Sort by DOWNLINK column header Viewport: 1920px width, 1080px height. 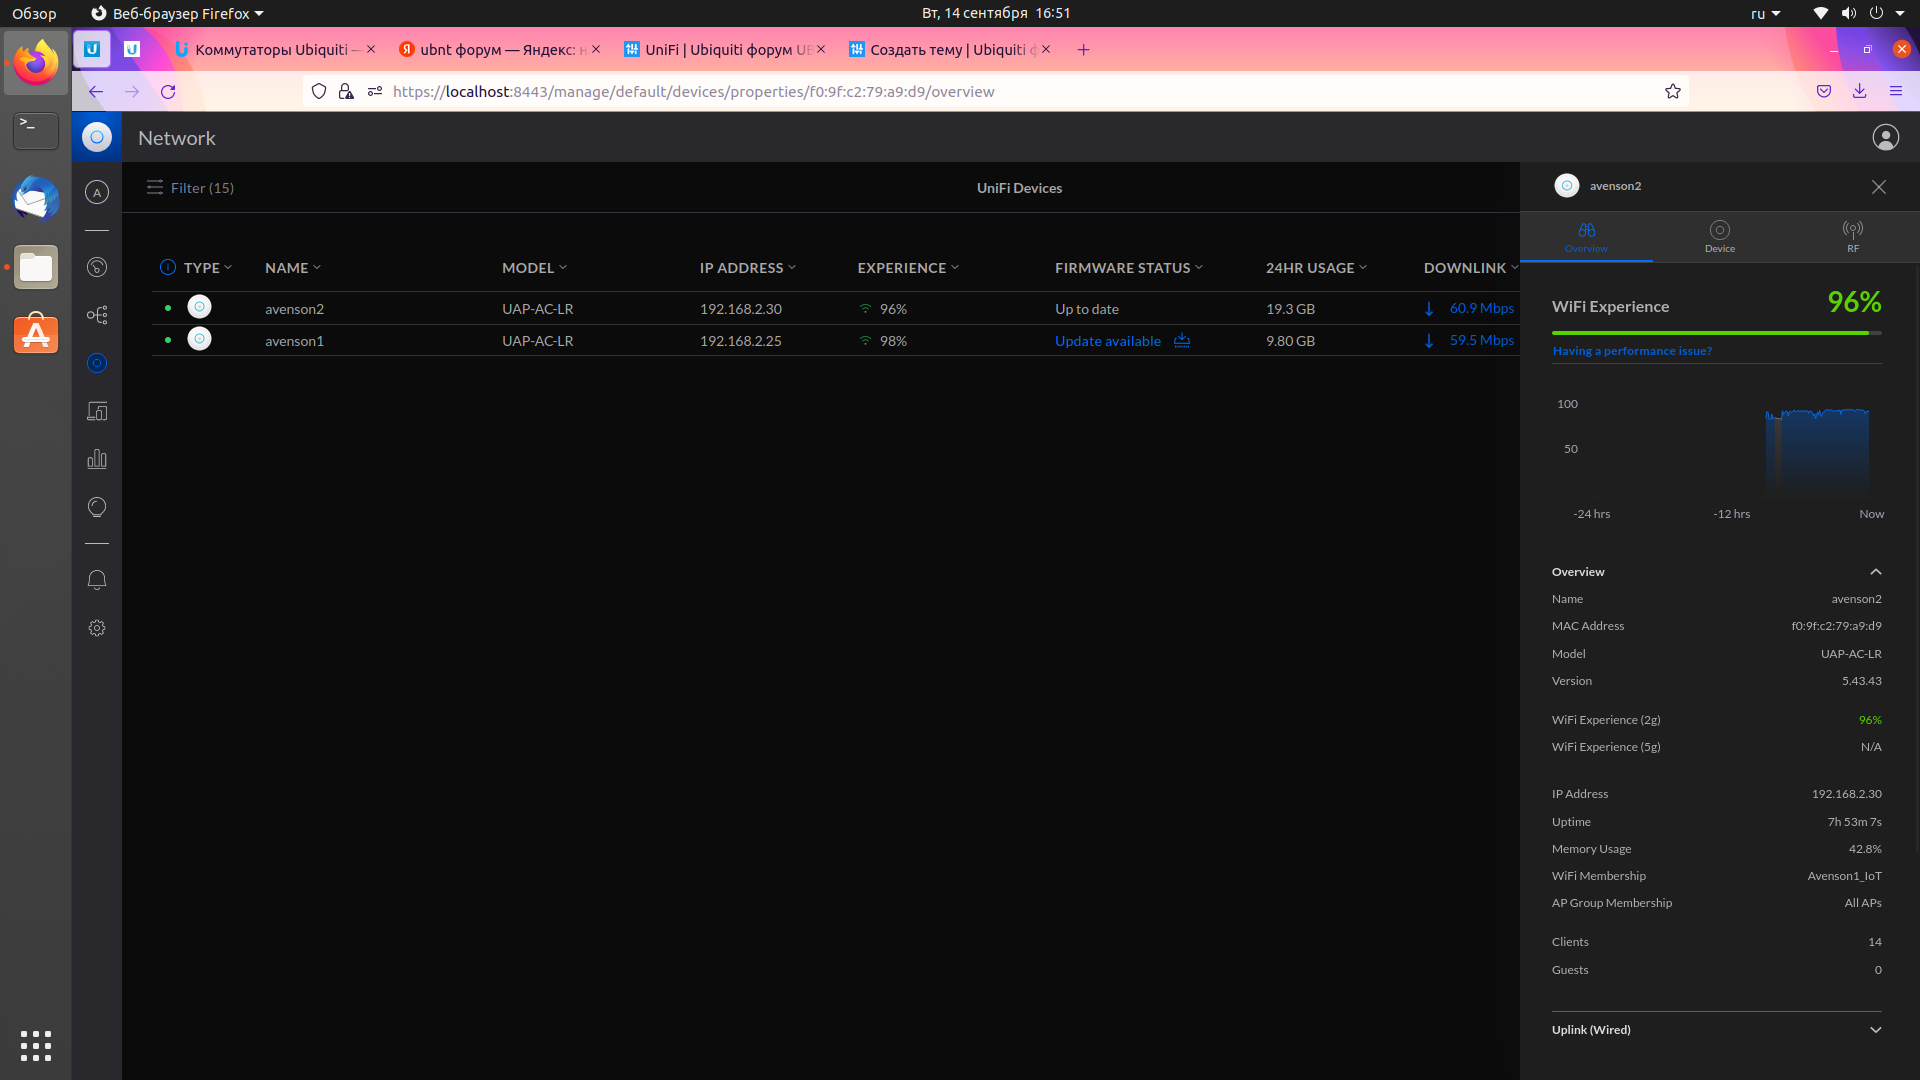click(x=1471, y=268)
